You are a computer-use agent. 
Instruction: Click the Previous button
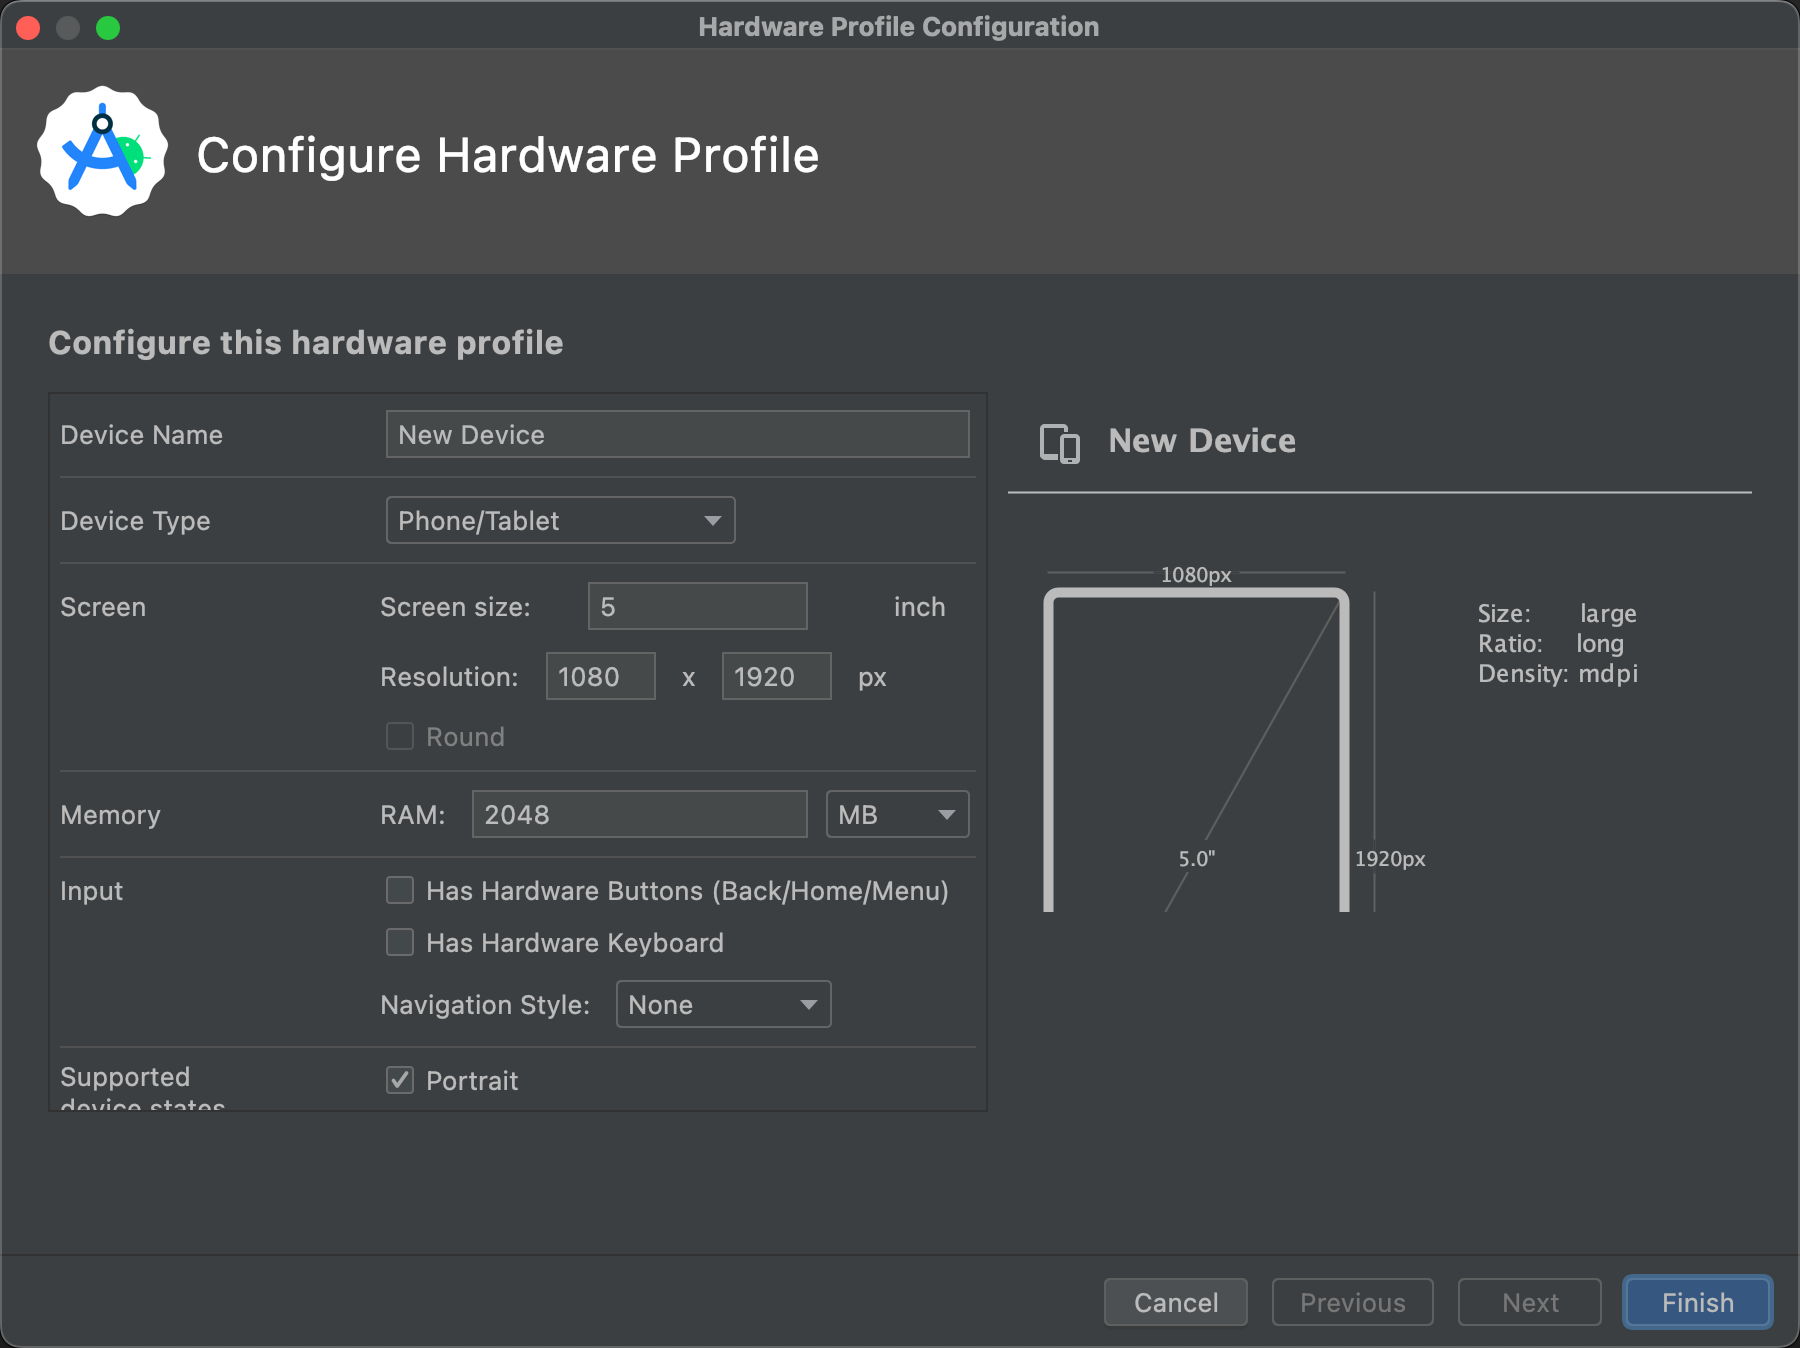(1352, 1302)
